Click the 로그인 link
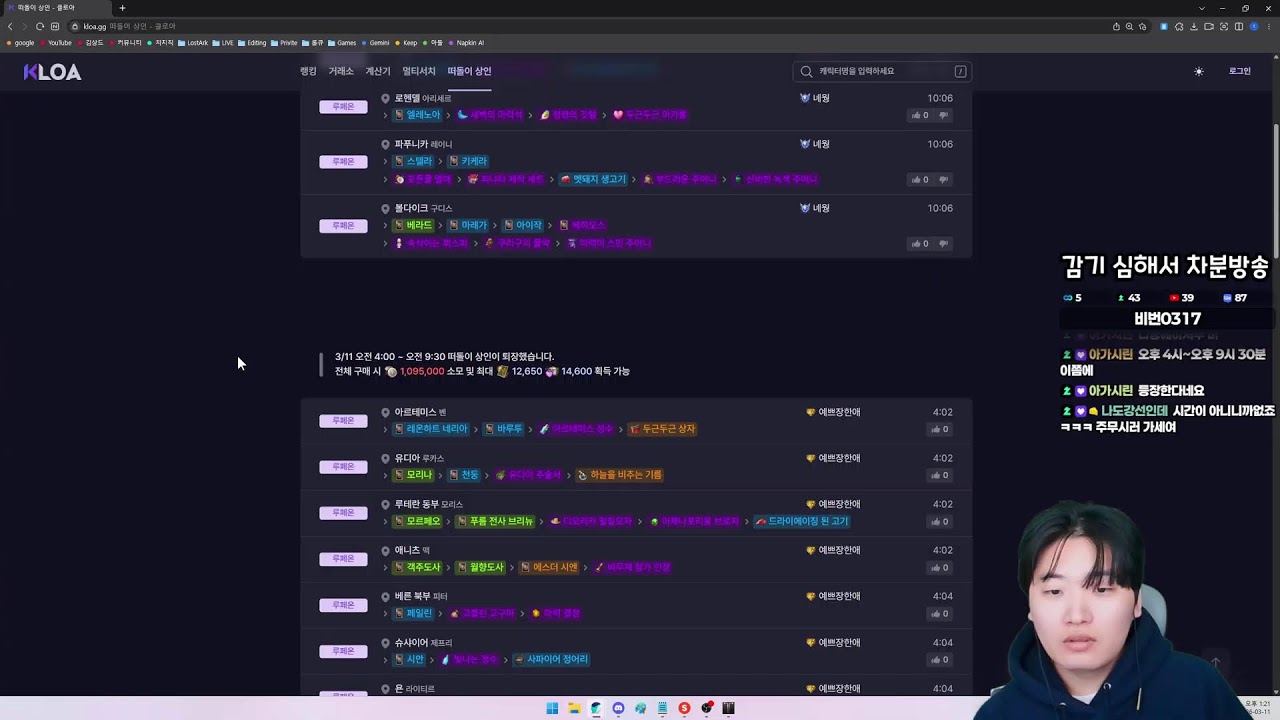This screenshot has height=720, width=1280. point(1240,71)
